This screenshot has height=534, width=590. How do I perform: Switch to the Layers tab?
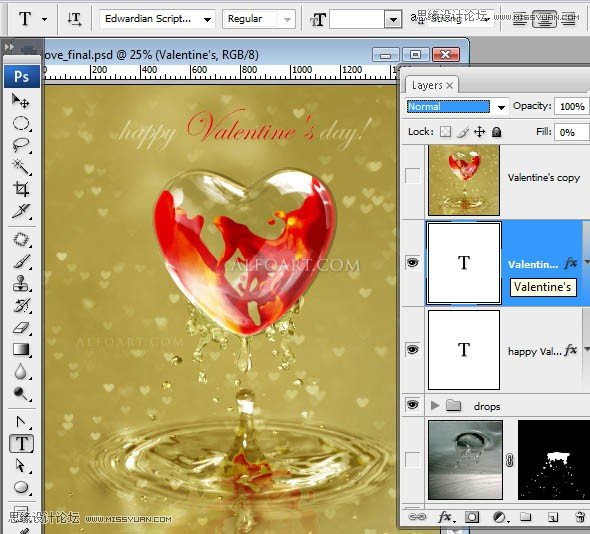[427, 85]
